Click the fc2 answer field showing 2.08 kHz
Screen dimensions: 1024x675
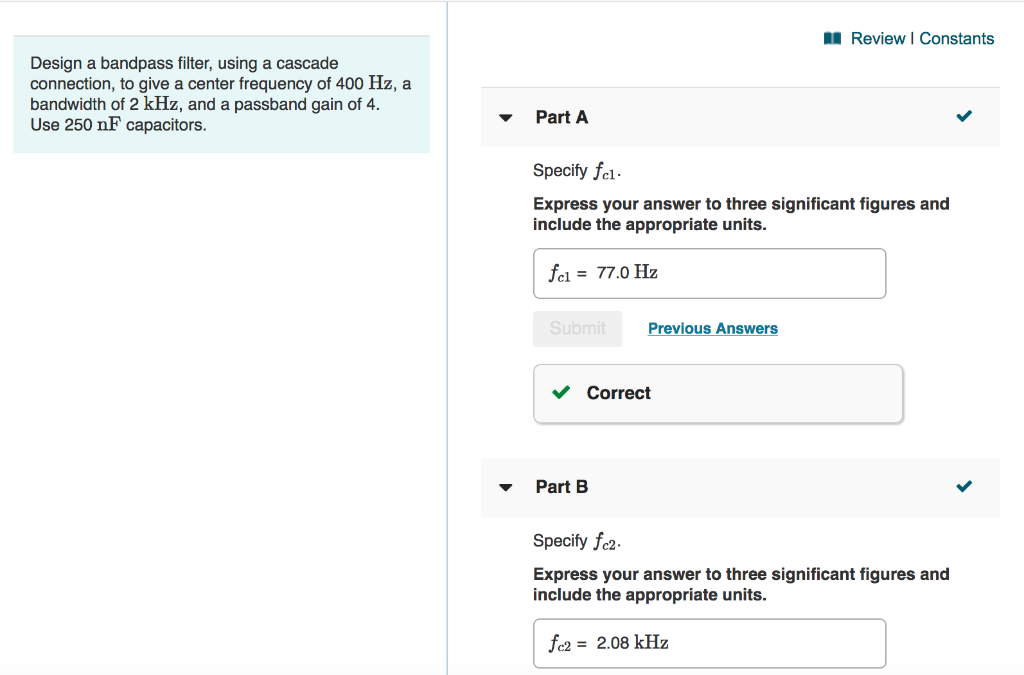pyautogui.click(x=709, y=643)
